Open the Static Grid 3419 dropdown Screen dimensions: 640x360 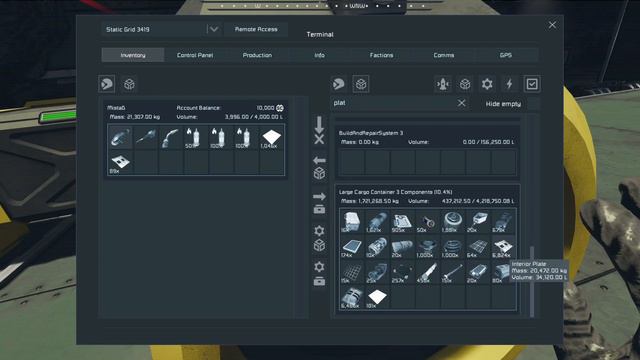point(161,29)
